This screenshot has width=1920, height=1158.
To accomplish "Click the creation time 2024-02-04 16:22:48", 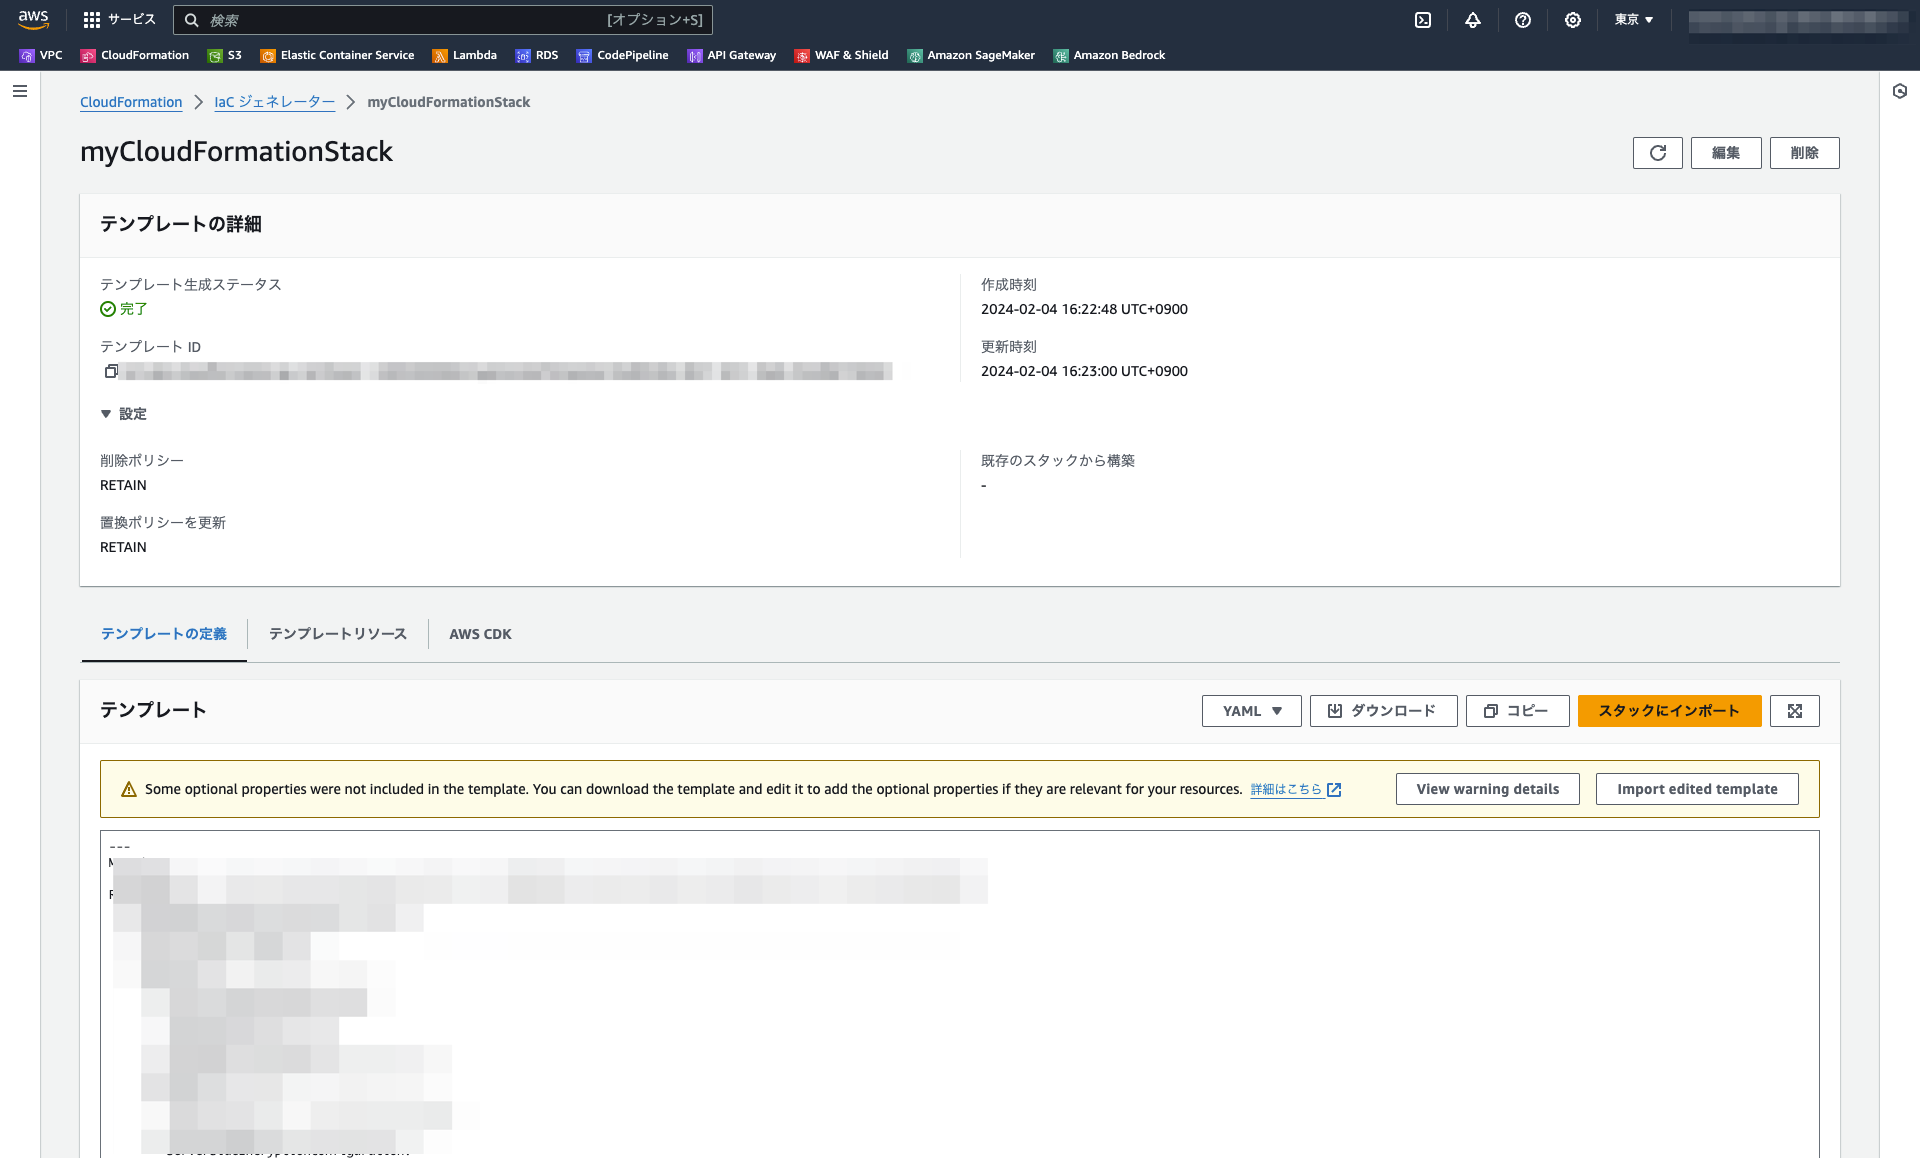I will coord(1084,309).
